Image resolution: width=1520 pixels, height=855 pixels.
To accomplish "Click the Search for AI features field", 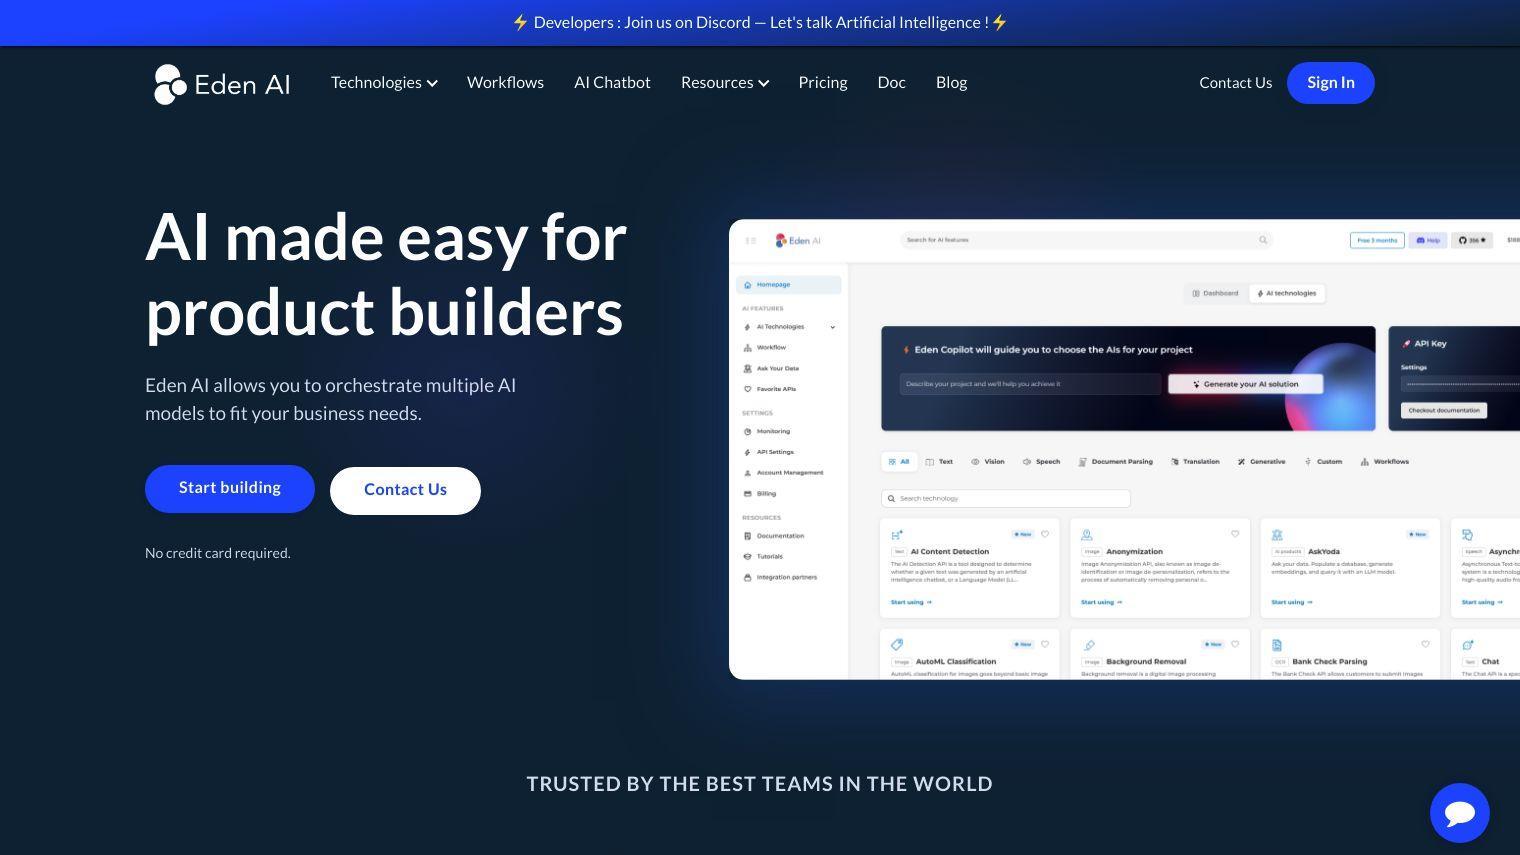I will pyautogui.click(x=1087, y=240).
